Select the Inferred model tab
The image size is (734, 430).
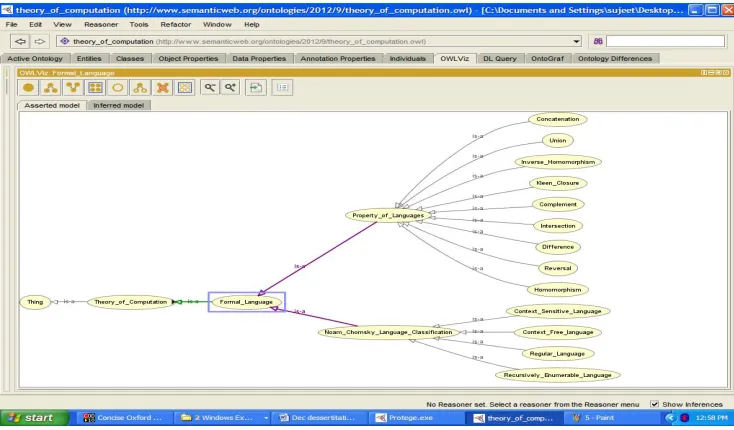pos(118,105)
